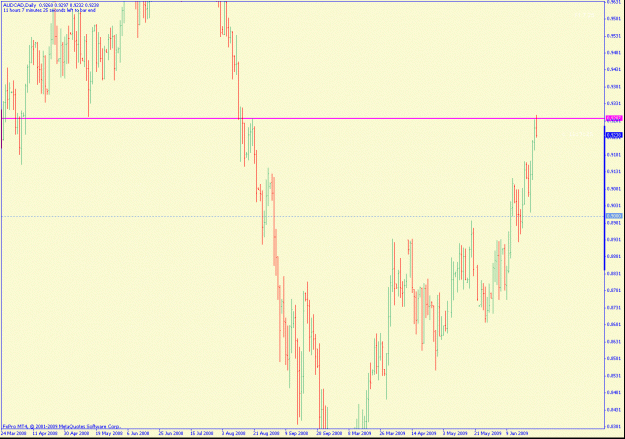625x439 pixels.
Task: Click the 0.8831 price axis label
Action: pyautogui.click(x=614, y=274)
